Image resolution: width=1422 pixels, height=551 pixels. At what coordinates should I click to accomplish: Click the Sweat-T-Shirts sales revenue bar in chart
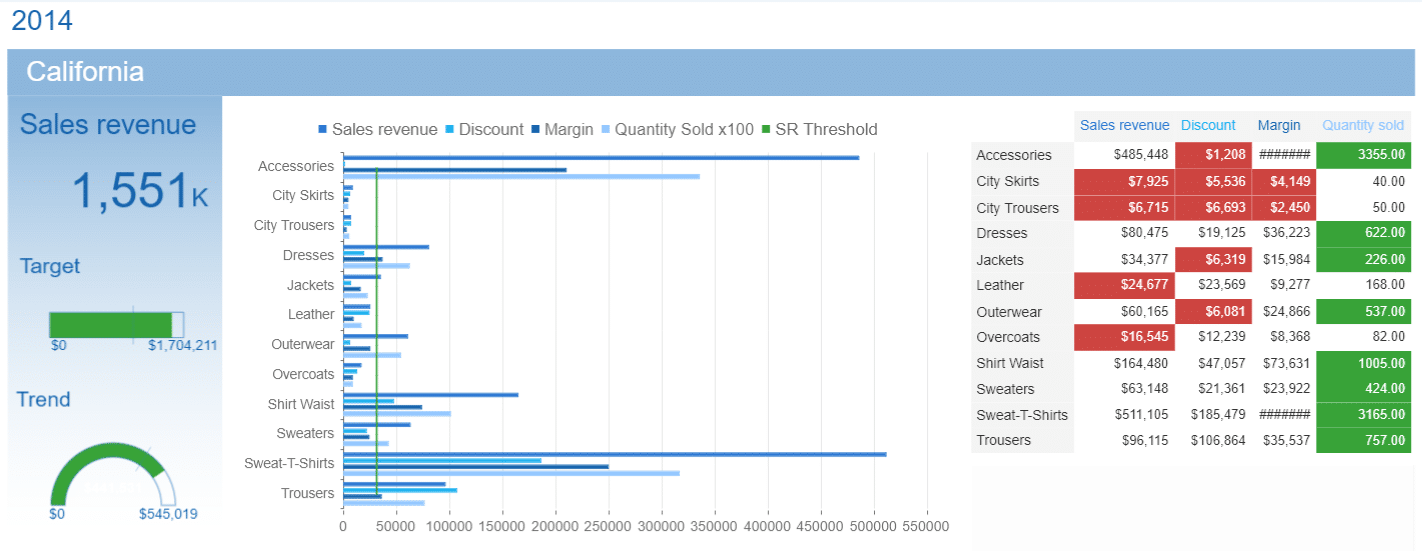click(x=614, y=454)
